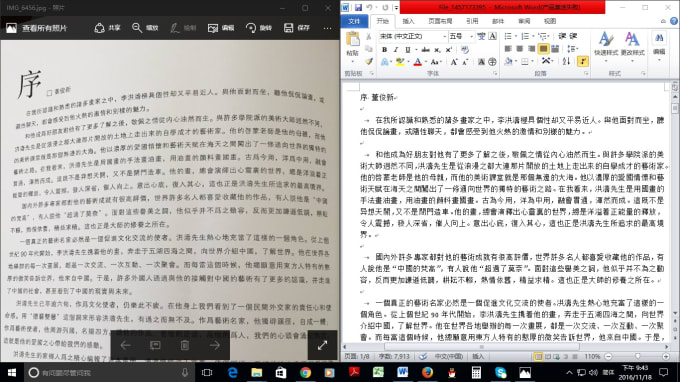Screen dimensions: 680x382
Task: Click the Paste clipboard icon in Word
Action: tap(353, 39)
